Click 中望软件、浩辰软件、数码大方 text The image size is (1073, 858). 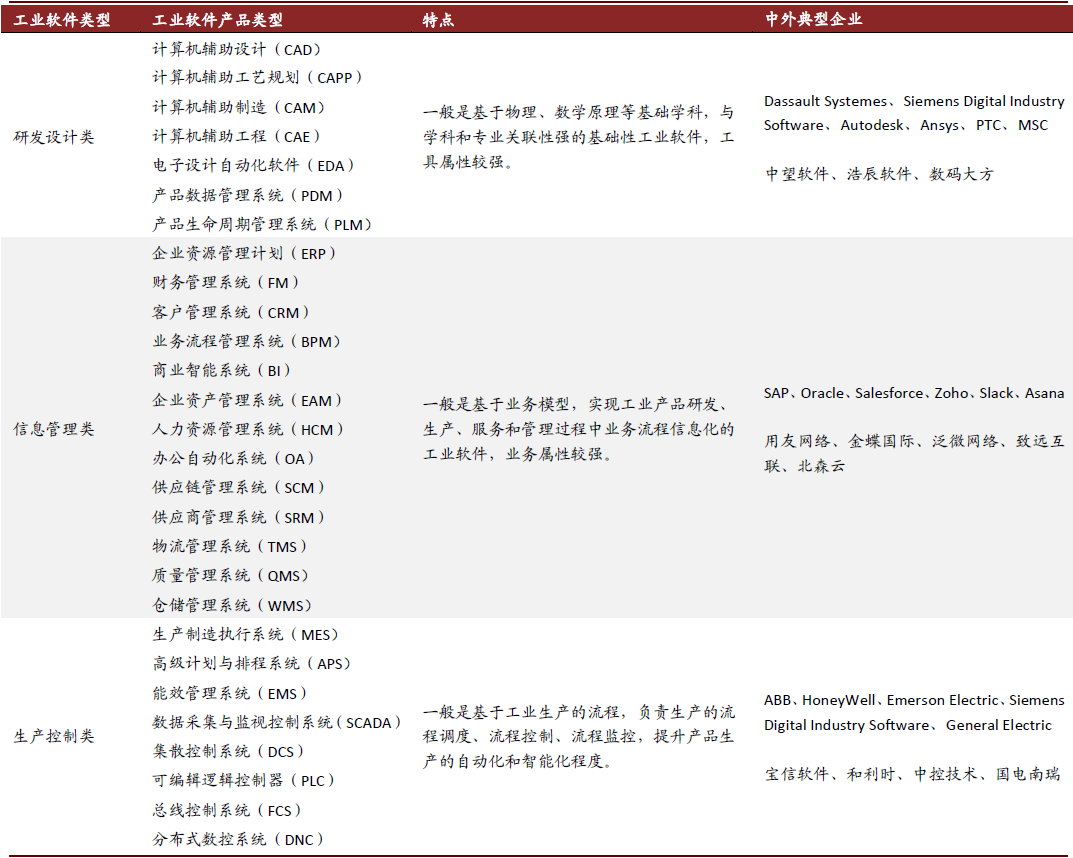[879, 174]
